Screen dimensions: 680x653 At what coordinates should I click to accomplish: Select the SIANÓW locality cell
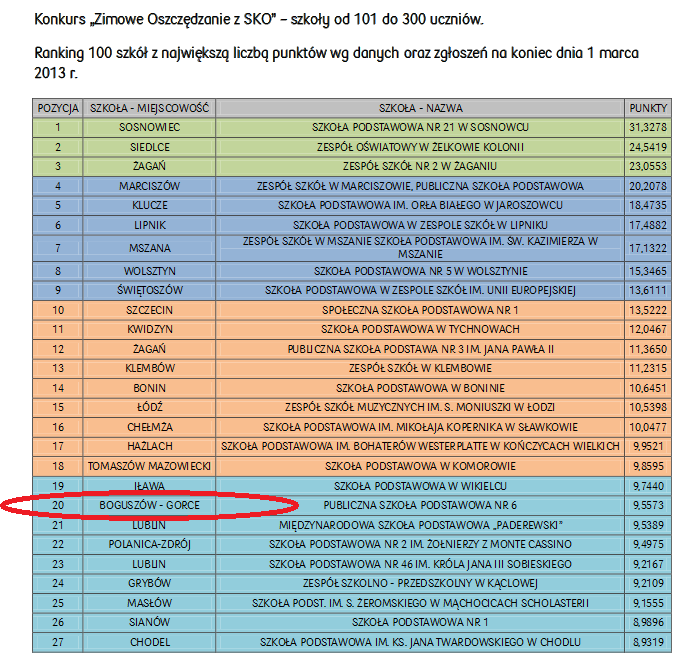pos(149,623)
